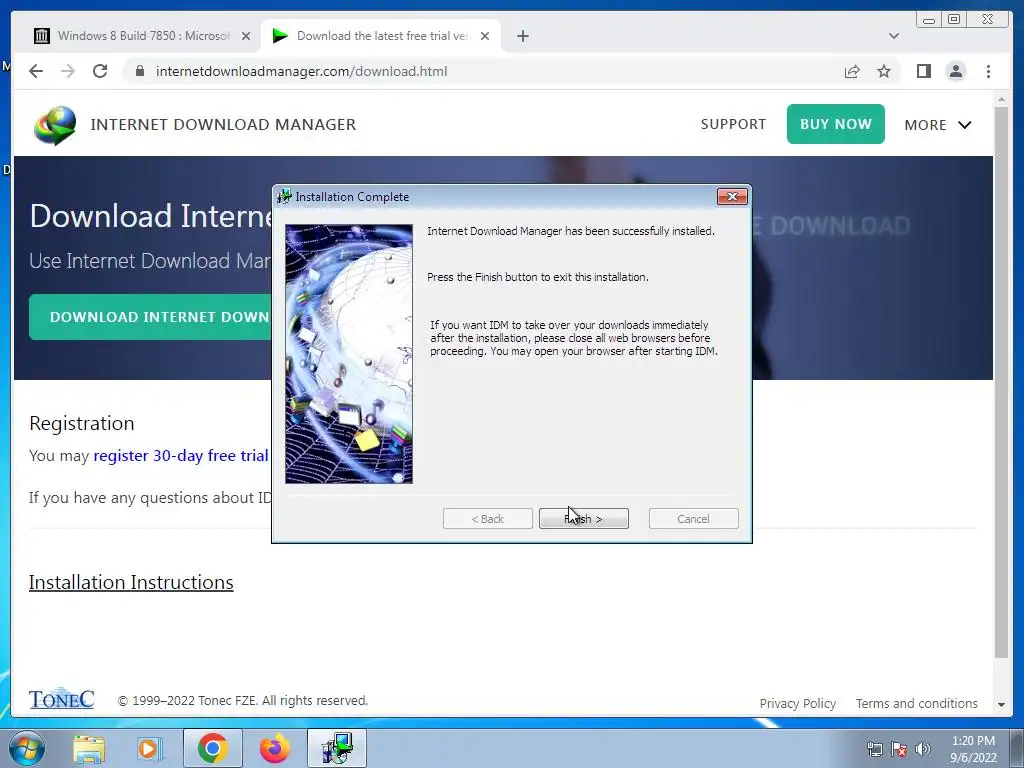This screenshot has height=768, width=1024.
Task: Click Cancel in the installer dialog
Action: [x=693, y=519]
